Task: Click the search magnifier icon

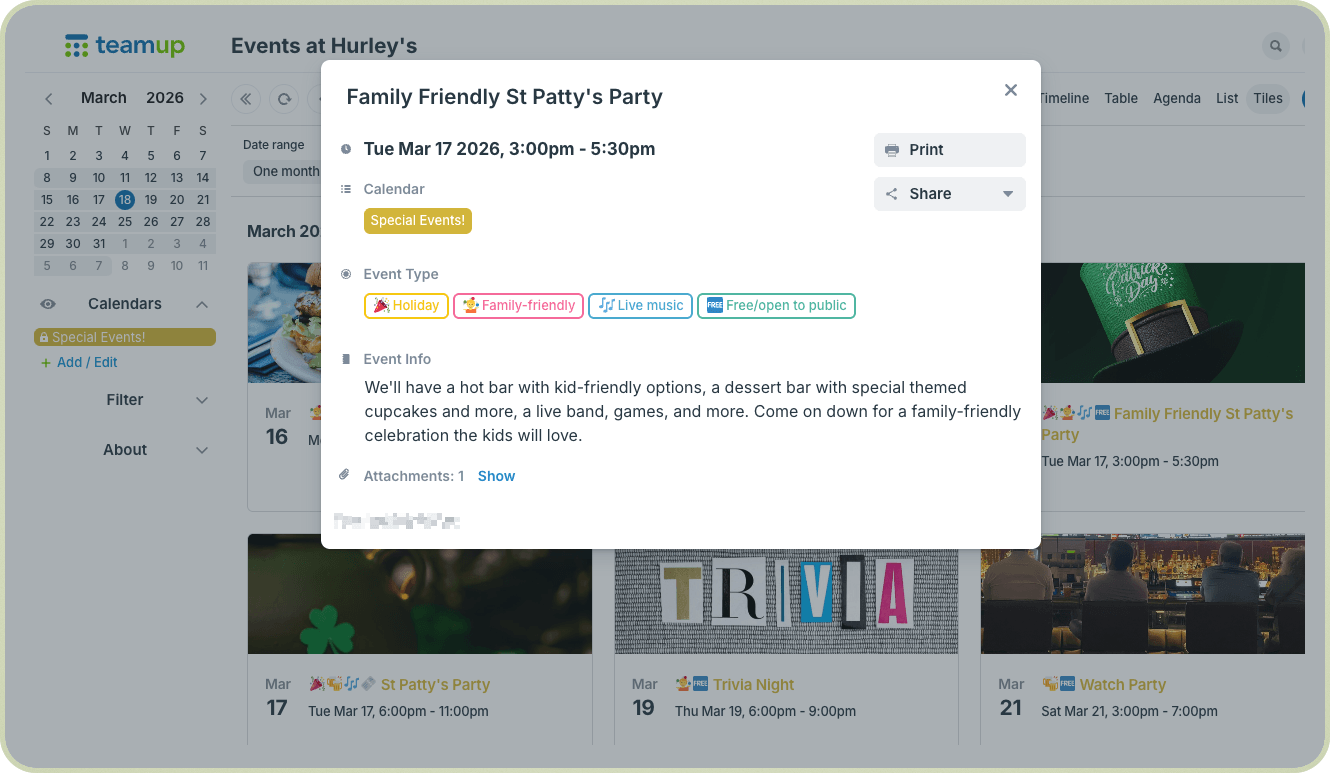Action: (1275, 46)
